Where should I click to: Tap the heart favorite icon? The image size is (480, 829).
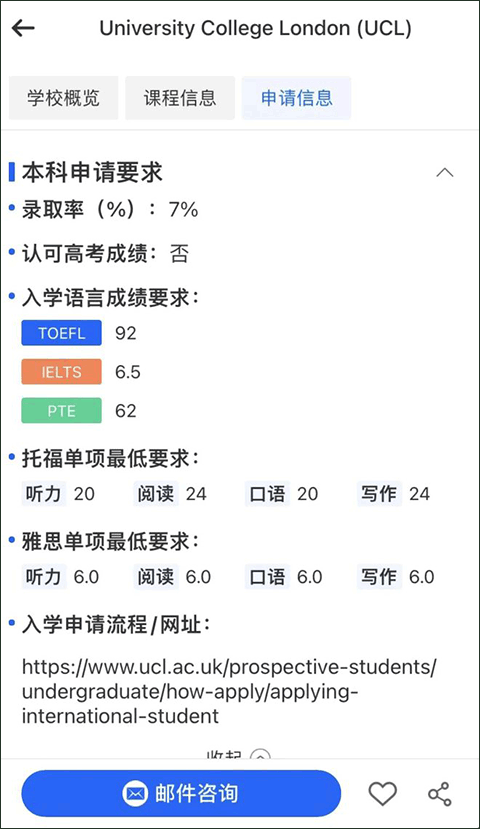pyautogui.click(x=382, y=794)
